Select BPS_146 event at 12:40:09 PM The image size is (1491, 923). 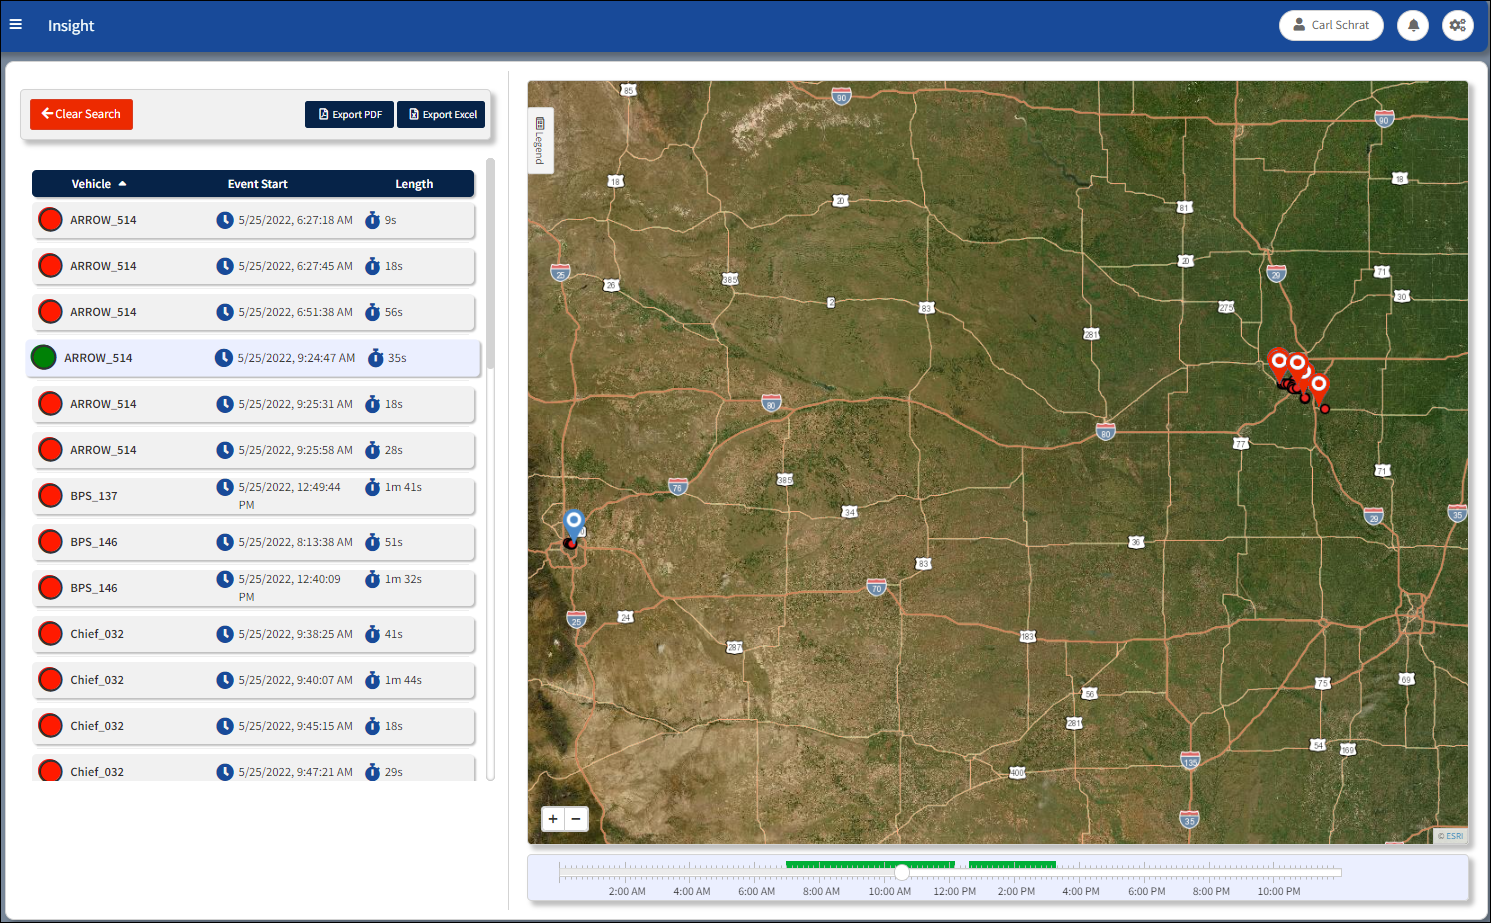pos(253,588)
